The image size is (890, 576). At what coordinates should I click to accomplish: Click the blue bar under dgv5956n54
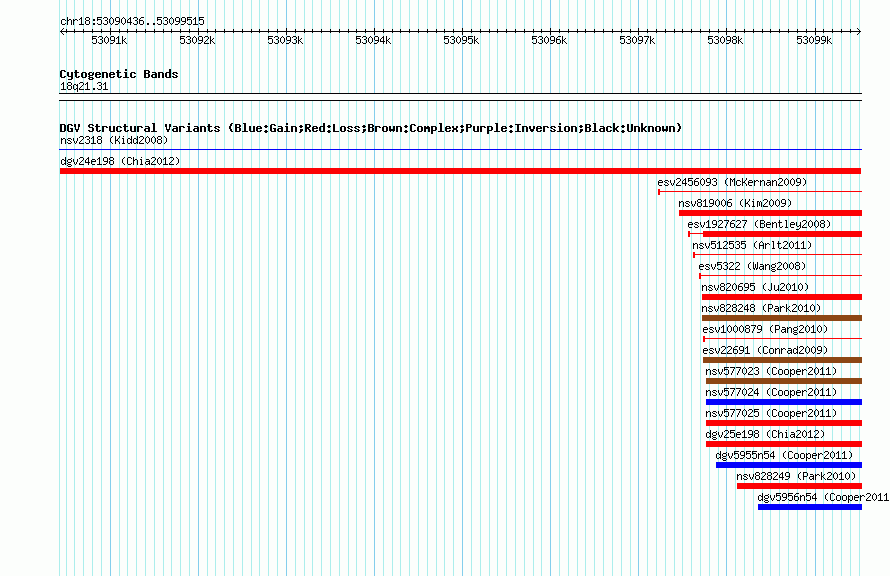point(810,507)
